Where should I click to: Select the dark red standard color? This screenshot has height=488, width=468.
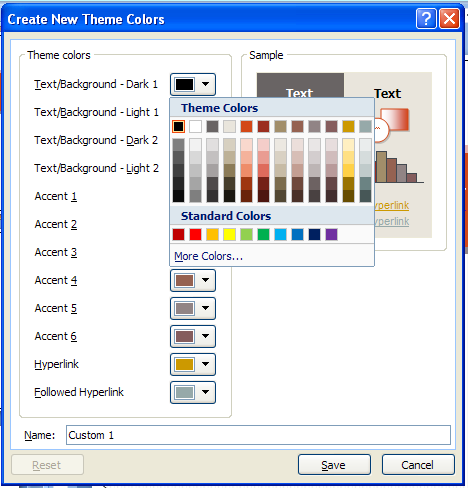click(178, 235)
